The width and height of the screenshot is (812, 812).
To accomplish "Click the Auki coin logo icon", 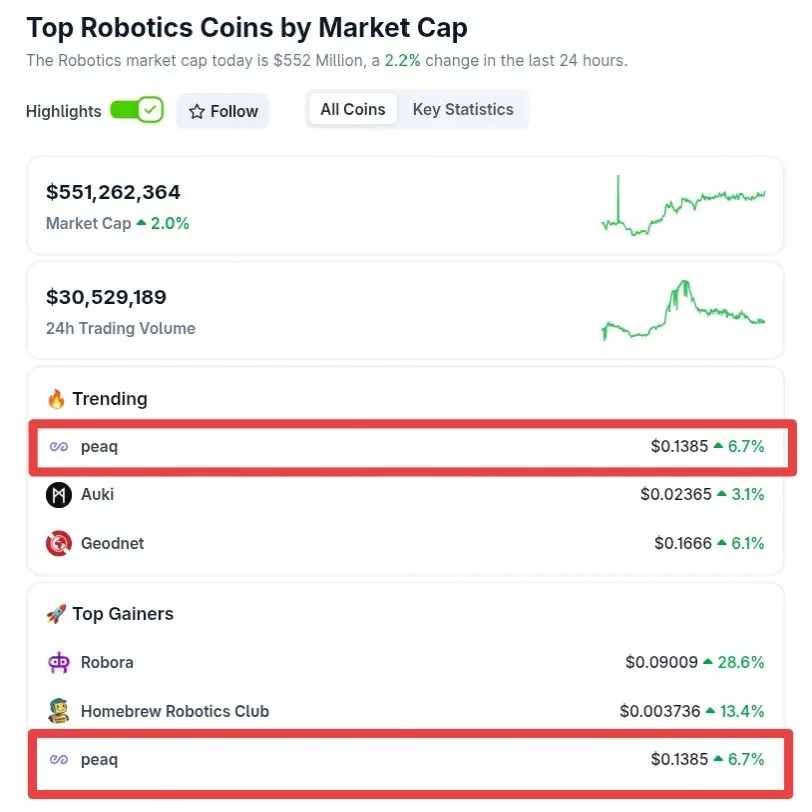I will (x=59, y=494).
